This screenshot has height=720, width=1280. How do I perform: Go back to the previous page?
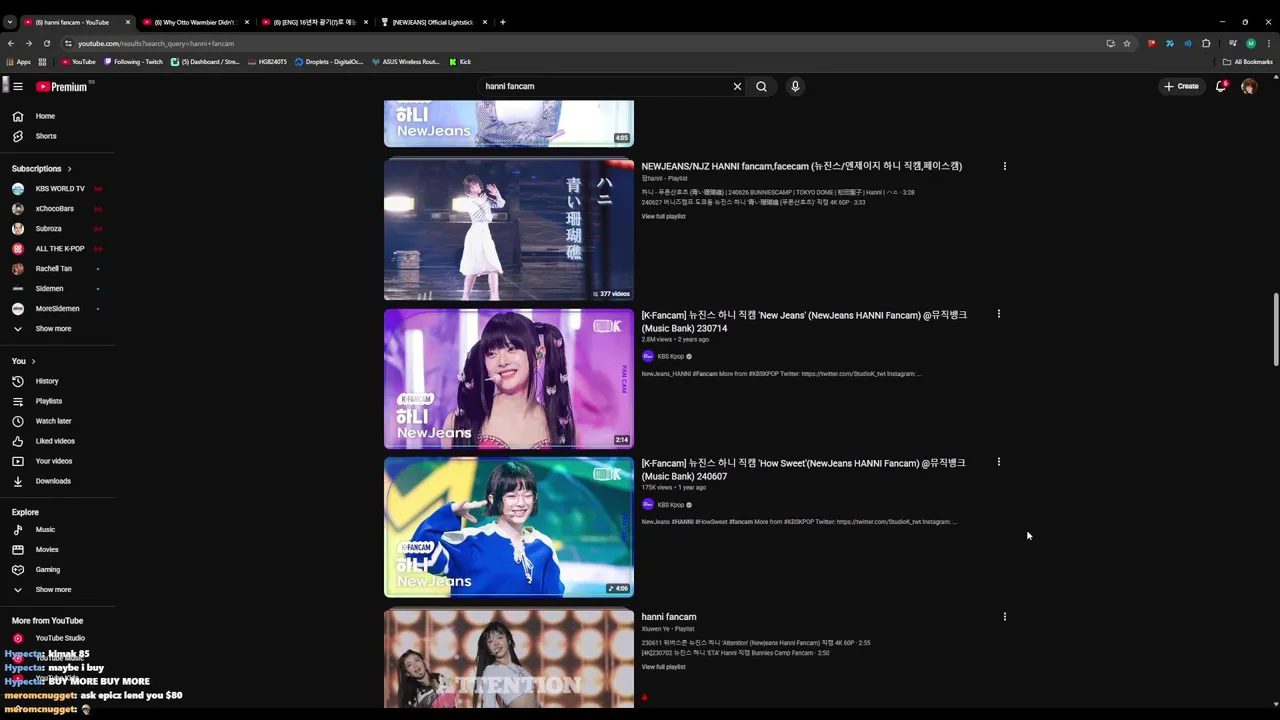[11, 43]
